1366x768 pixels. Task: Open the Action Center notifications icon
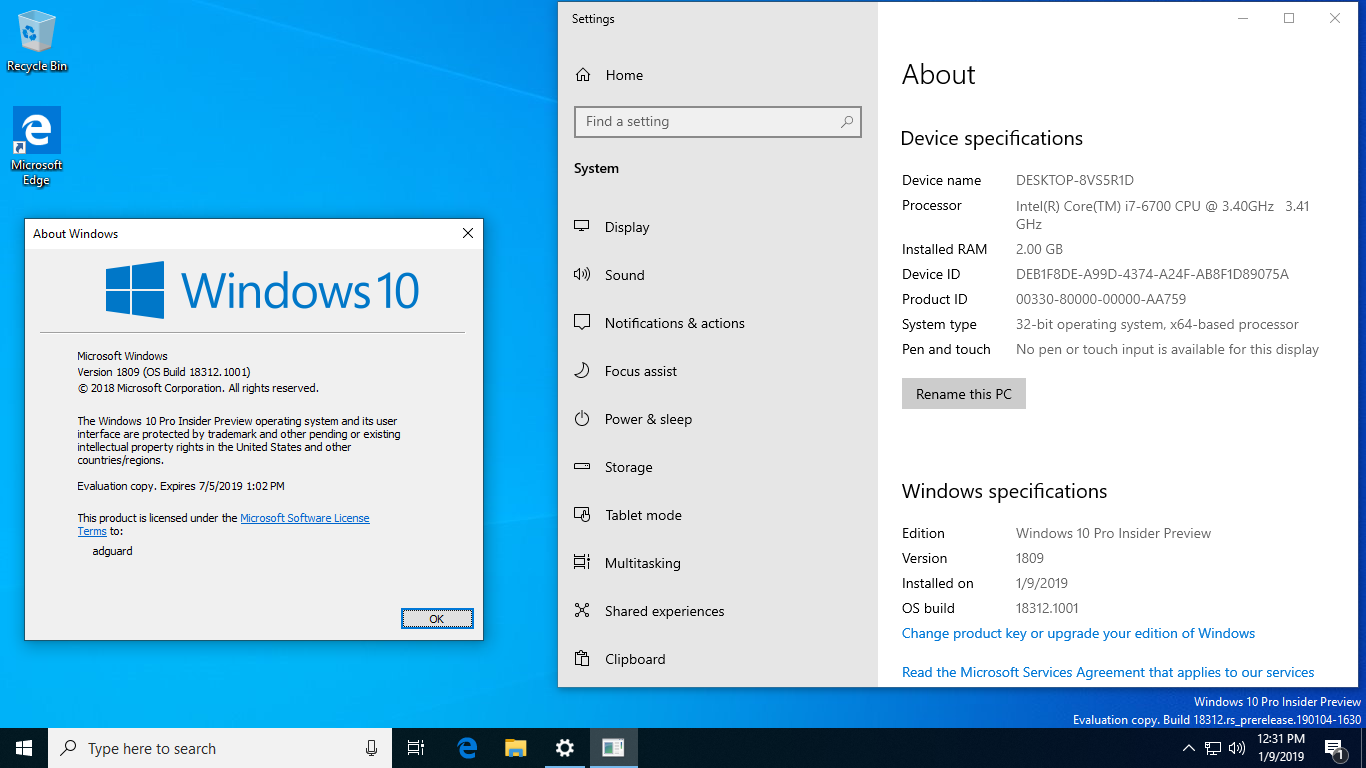click(x=1334, y=748)
